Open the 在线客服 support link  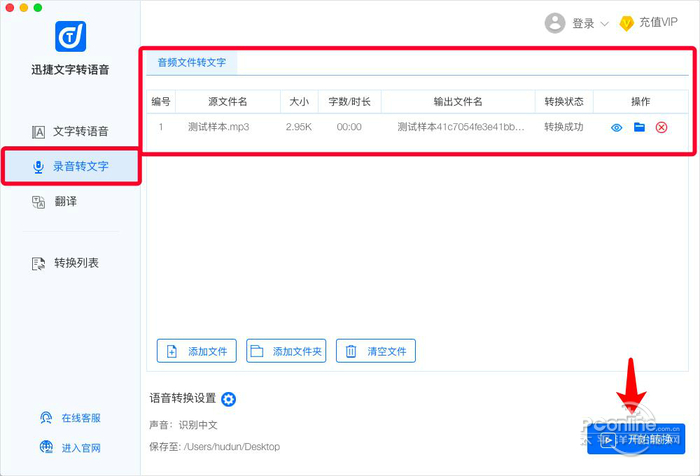pos(71,418)
